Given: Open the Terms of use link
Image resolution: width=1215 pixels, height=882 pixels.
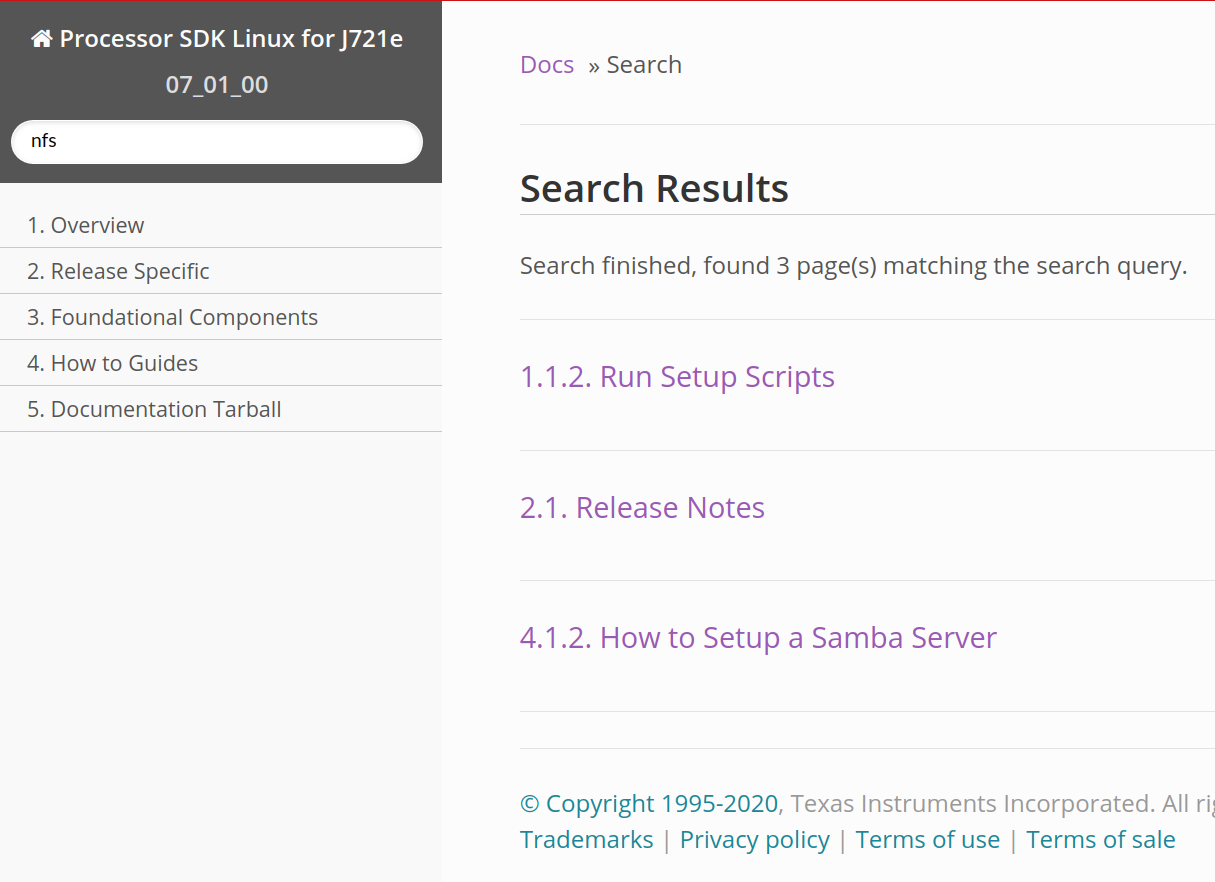Looking at the screenshot, I should pyautogui.click(x=928, y=840).
